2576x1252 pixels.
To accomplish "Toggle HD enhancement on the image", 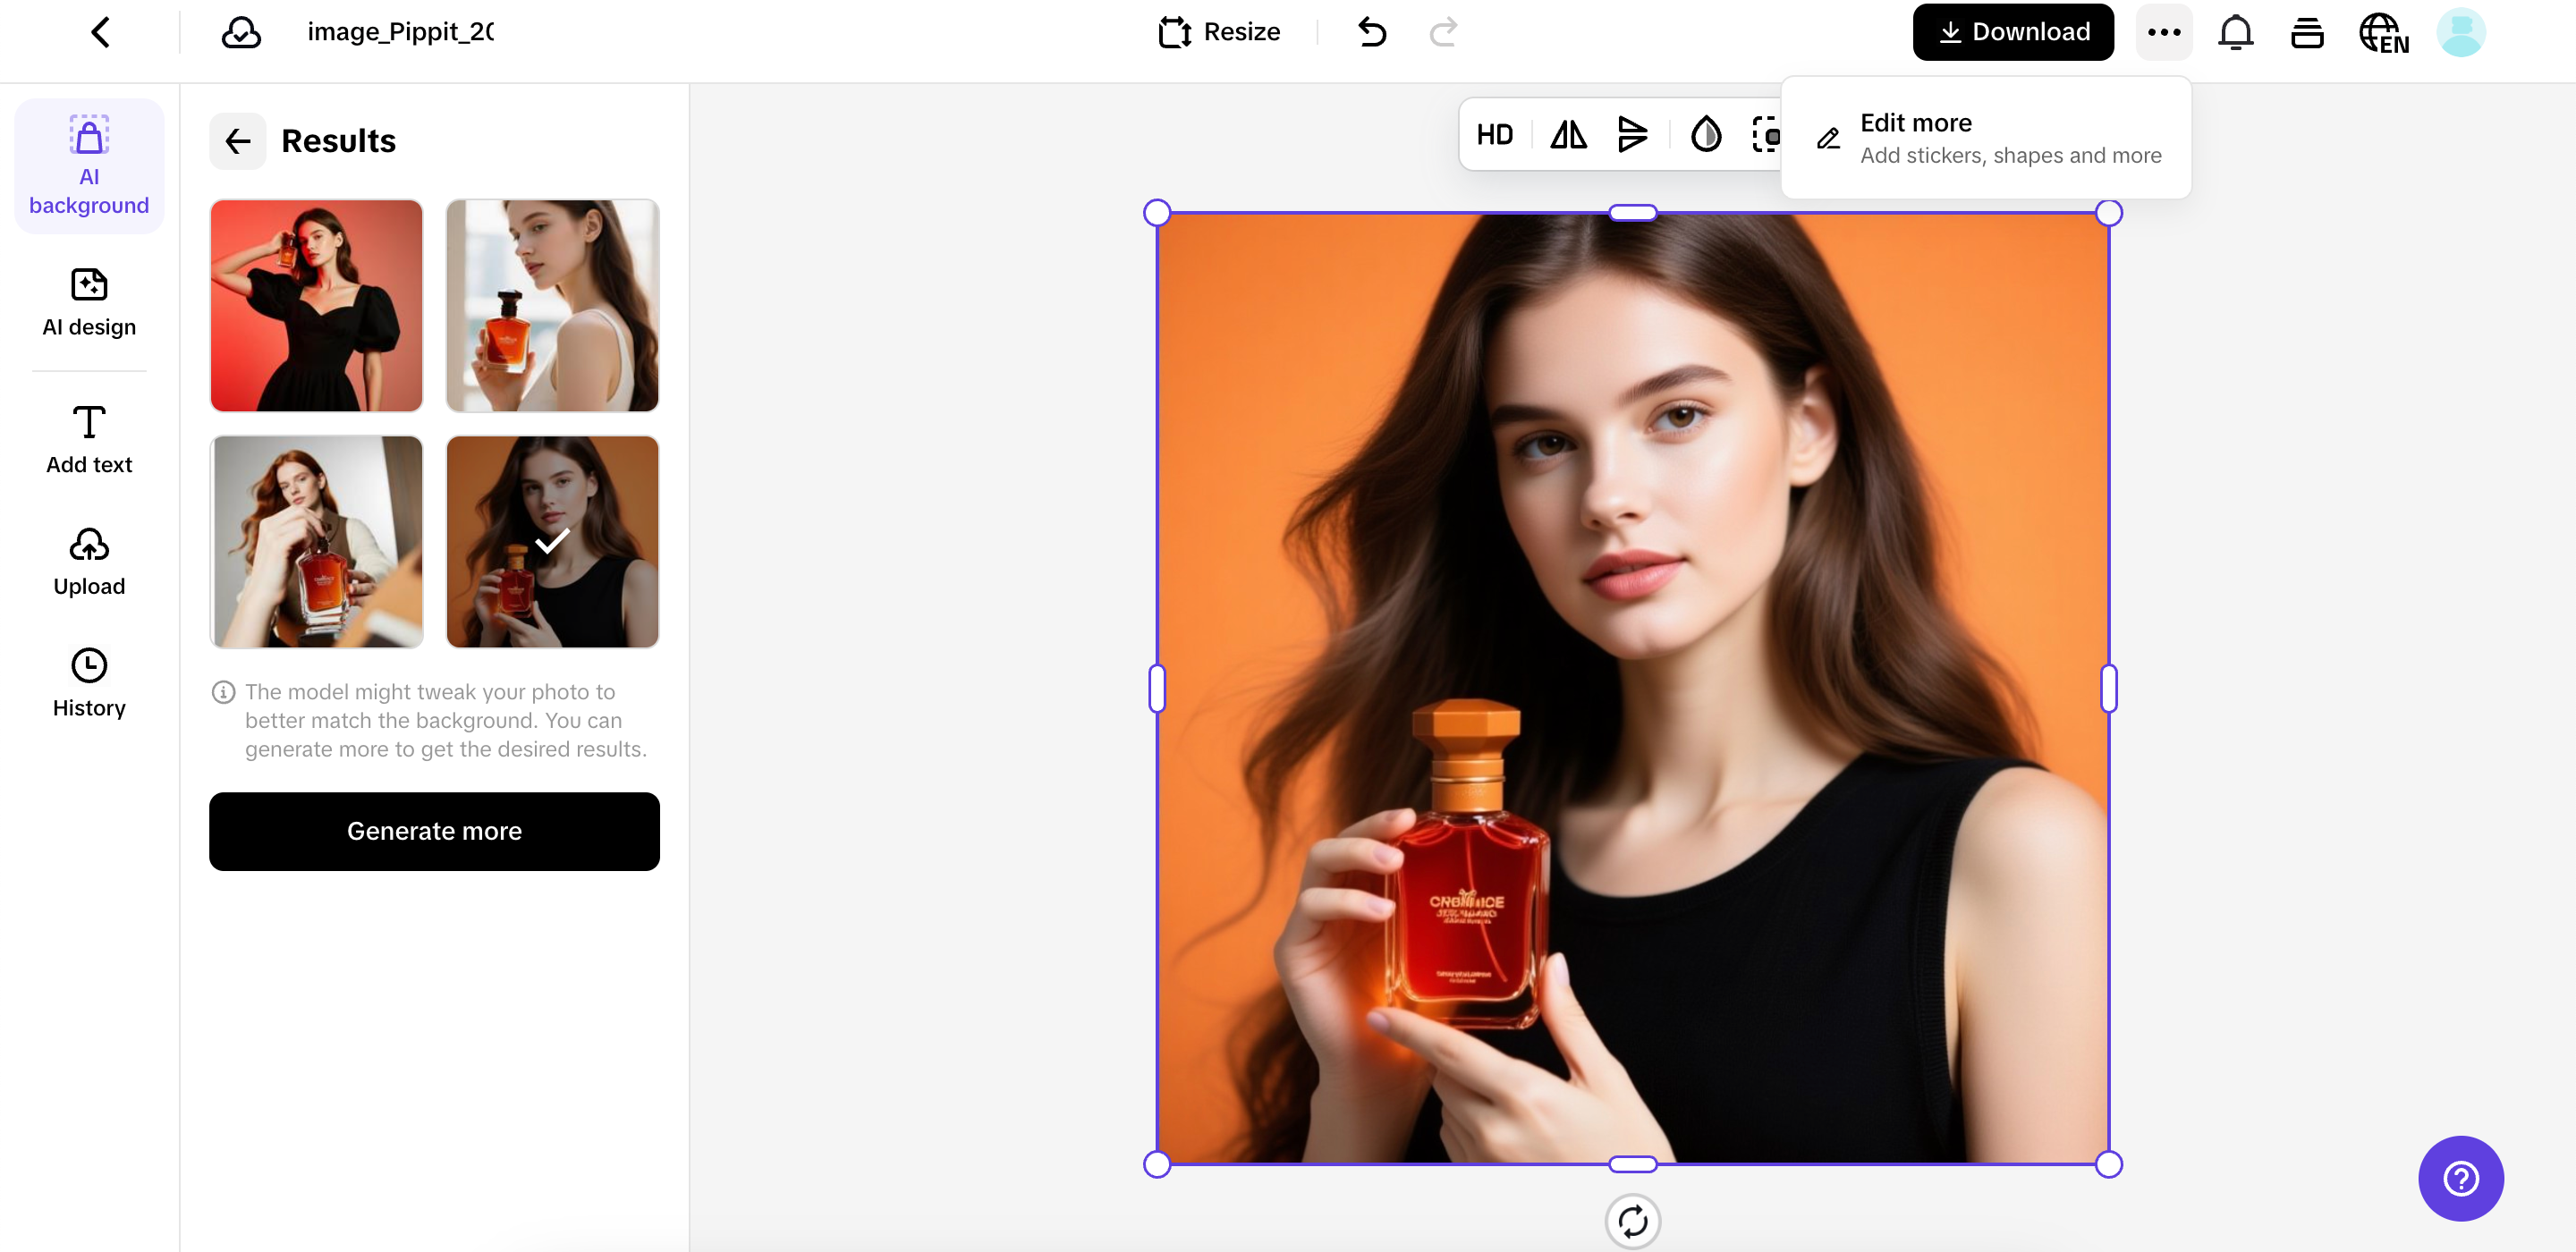I will 1495,134.
